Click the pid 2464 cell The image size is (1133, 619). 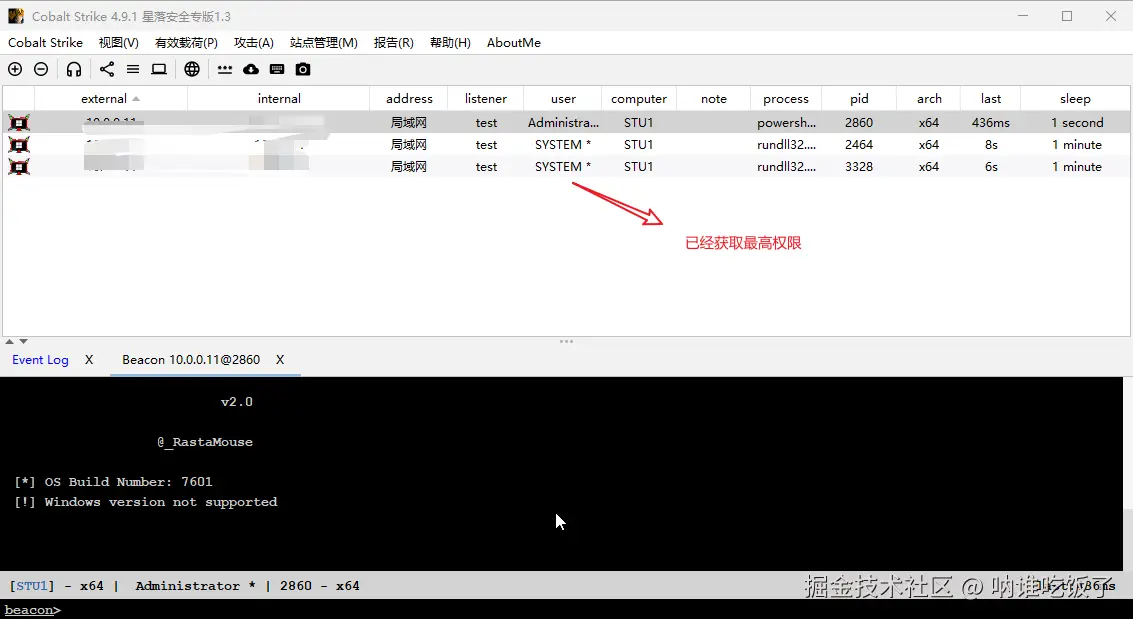click(859, 144)
